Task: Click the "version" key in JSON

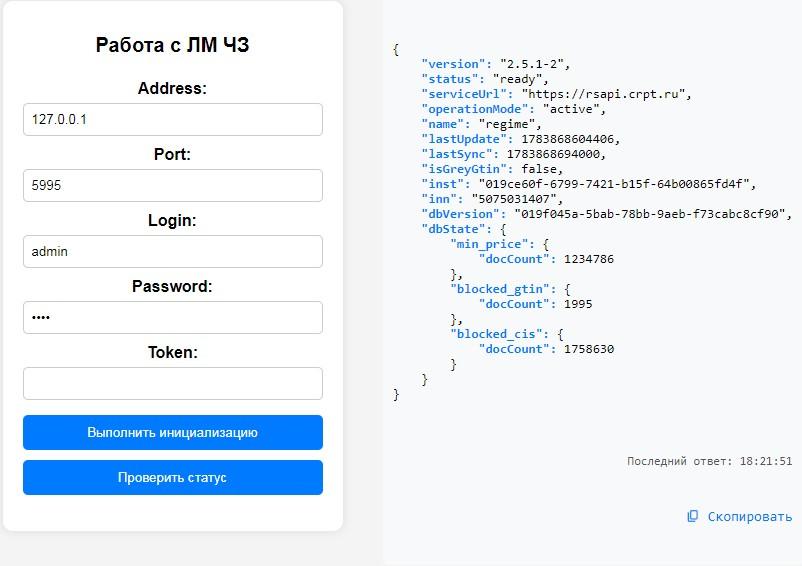Action: coord(453,64)
